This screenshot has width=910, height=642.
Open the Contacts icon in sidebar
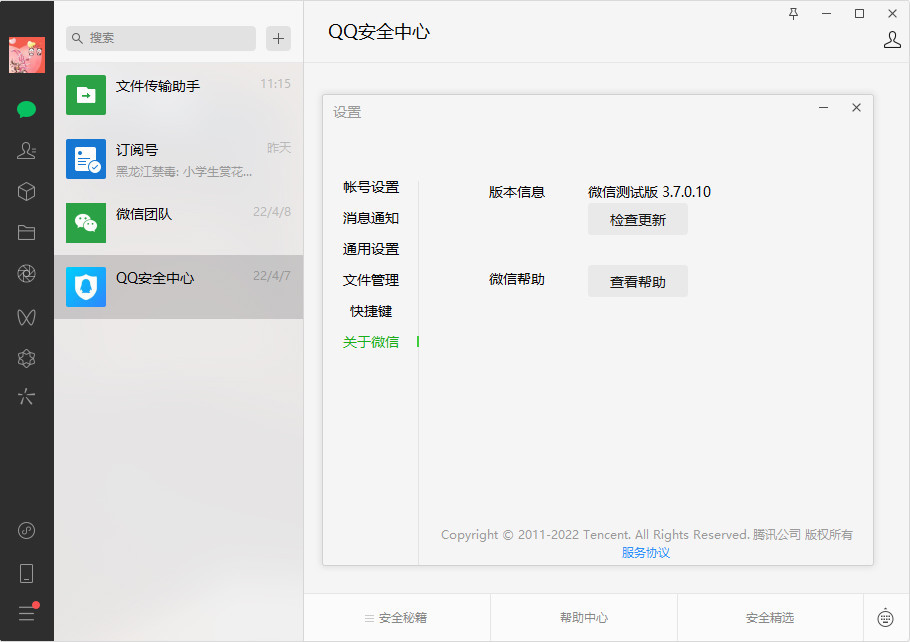click(x=26, y=150)
